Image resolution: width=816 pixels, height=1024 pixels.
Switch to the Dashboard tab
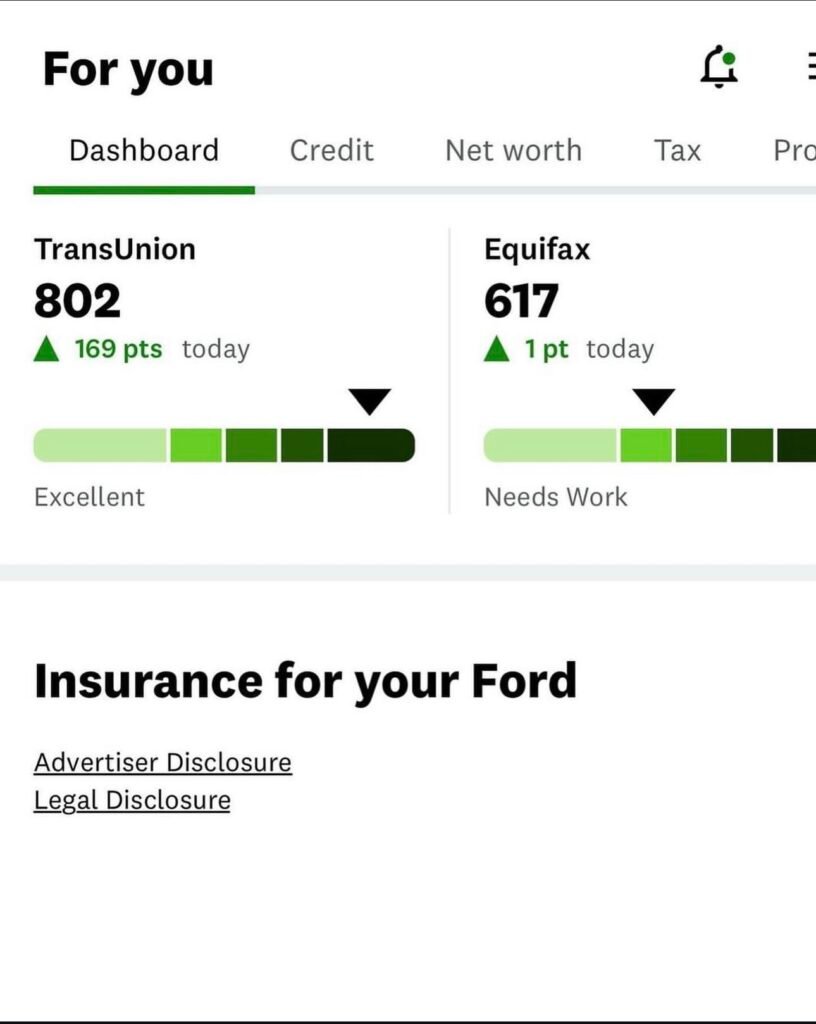point(144,151)
